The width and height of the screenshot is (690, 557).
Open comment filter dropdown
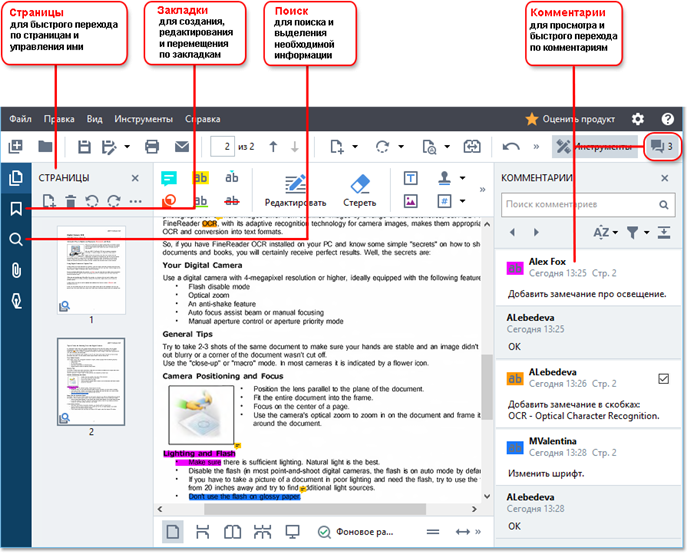(x=638, y=232)
